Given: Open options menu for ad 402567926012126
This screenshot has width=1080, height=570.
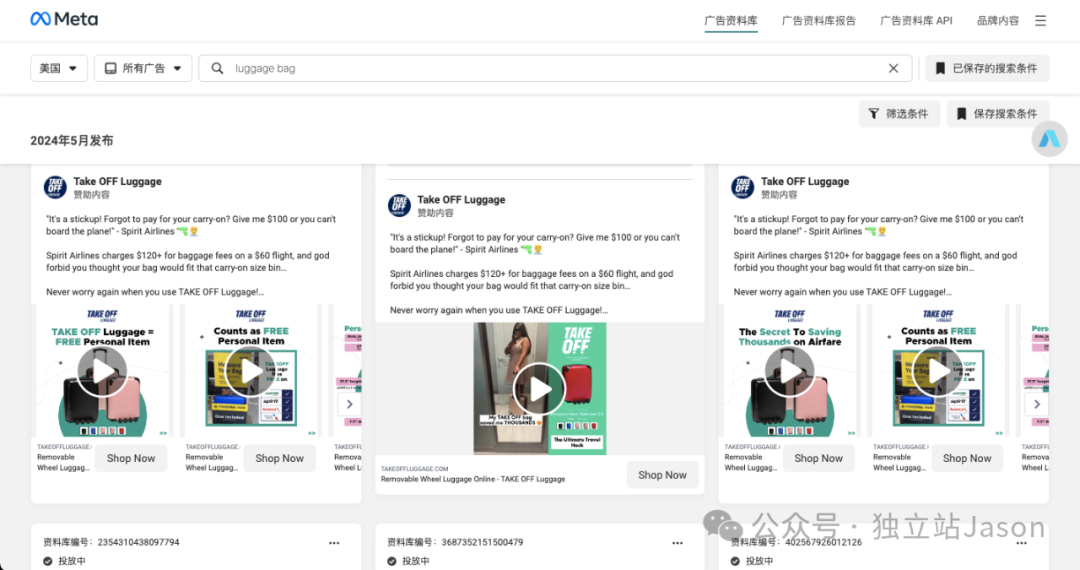Looking at the screenshot, I should [1021, 543].
